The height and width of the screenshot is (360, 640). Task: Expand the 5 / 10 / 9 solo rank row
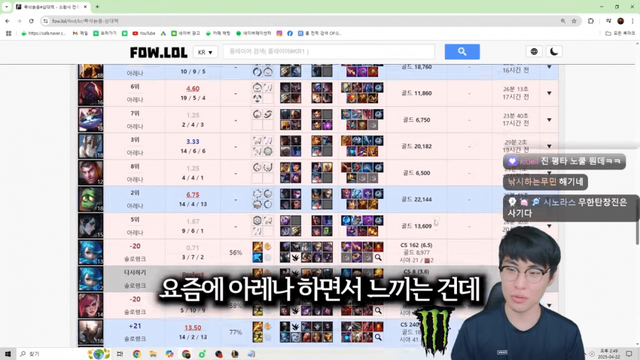click(549, 305)
